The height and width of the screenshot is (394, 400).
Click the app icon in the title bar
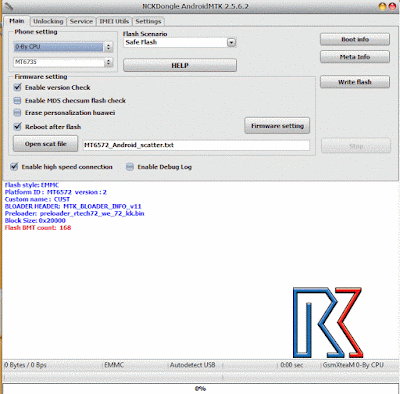8,6
